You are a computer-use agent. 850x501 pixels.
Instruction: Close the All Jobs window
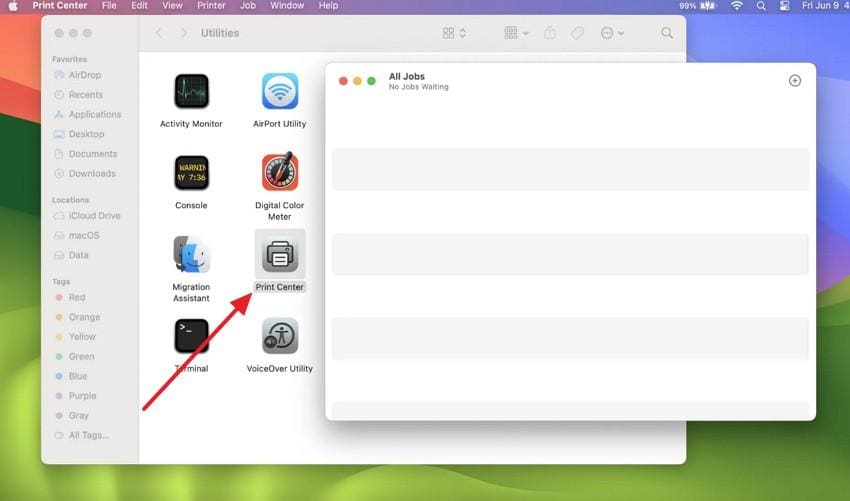tap(343, 81)
